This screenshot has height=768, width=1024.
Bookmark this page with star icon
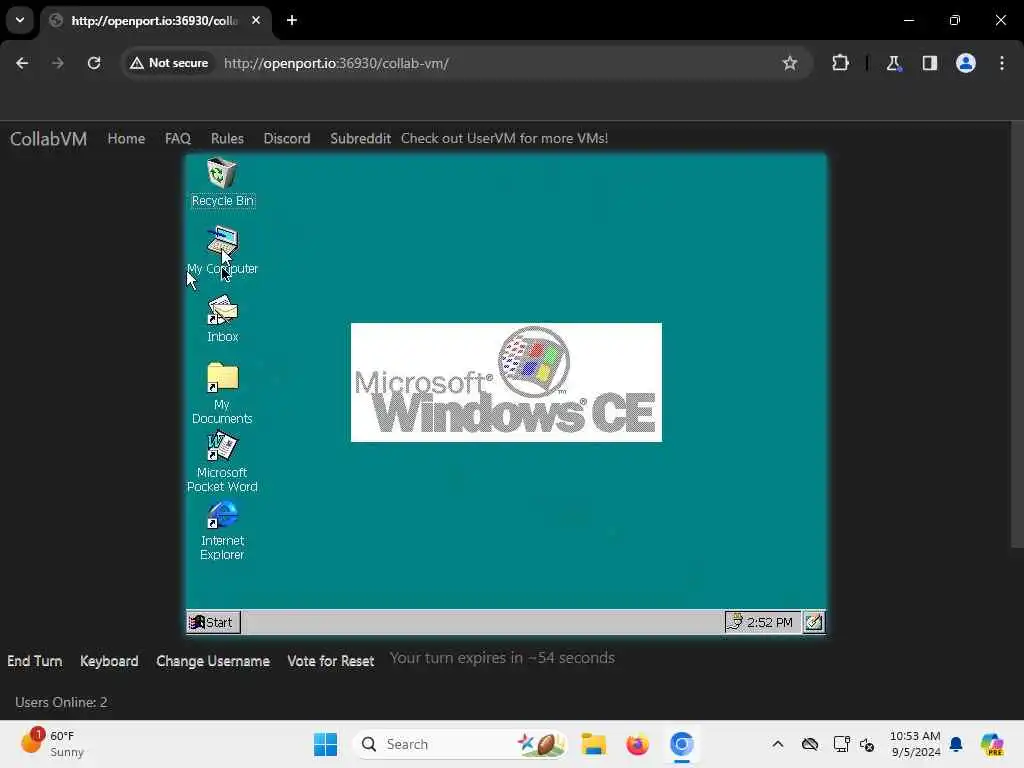(790, 63)
